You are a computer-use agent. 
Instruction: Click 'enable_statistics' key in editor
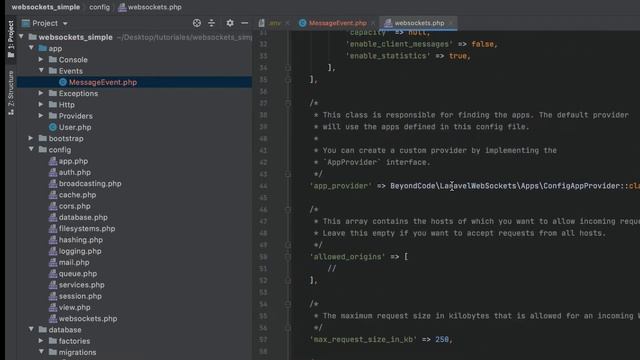click(x=388, y=56)
